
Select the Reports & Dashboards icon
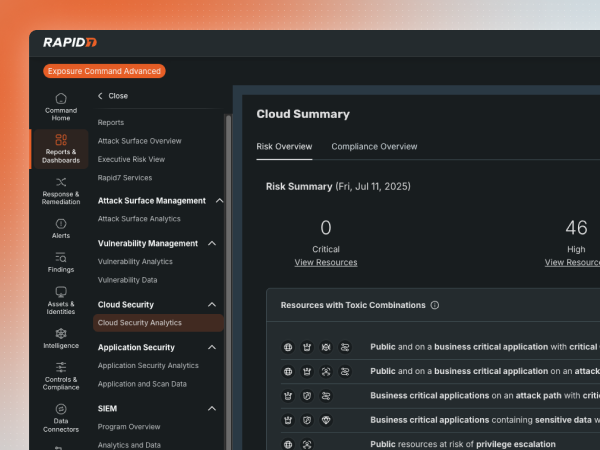61,148
